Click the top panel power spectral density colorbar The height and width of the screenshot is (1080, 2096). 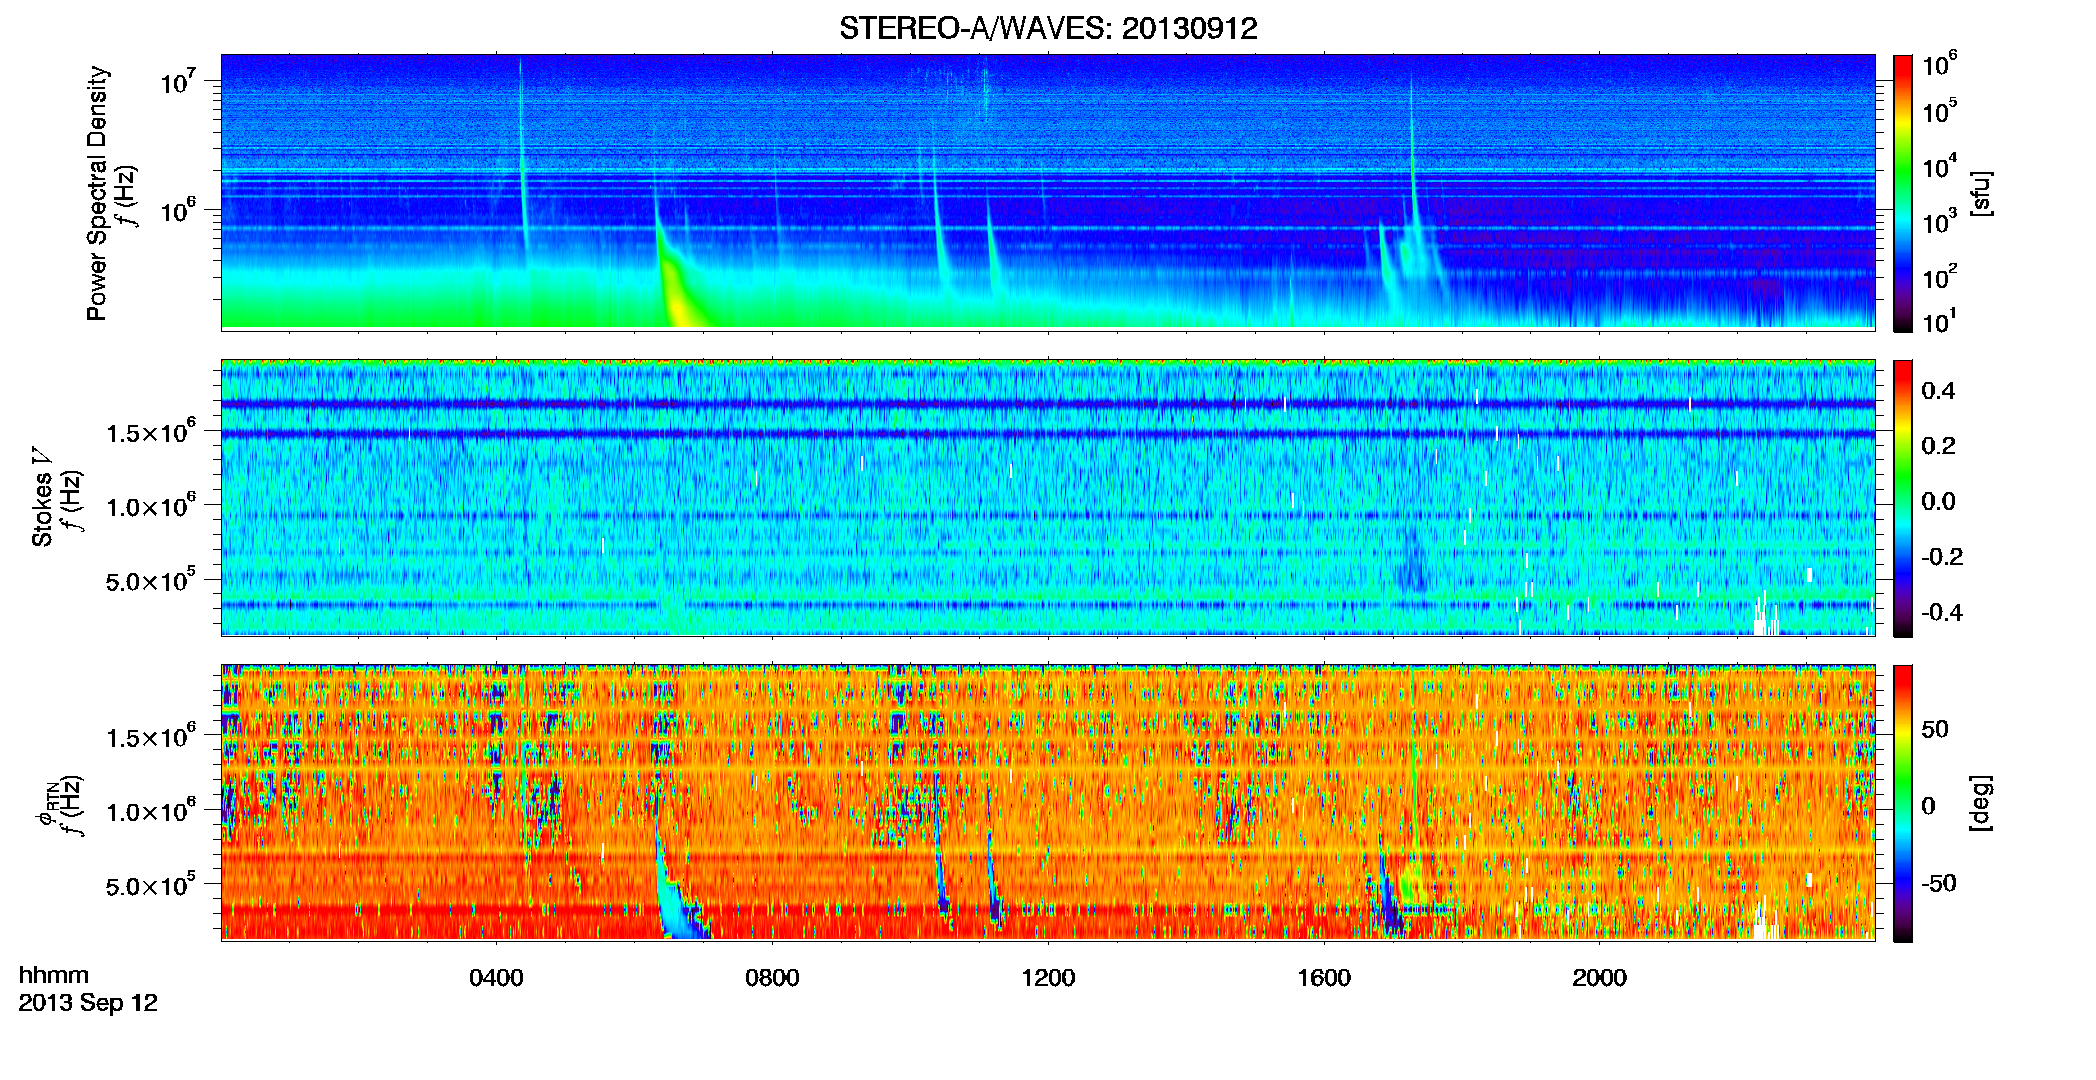pos(1902,193)
